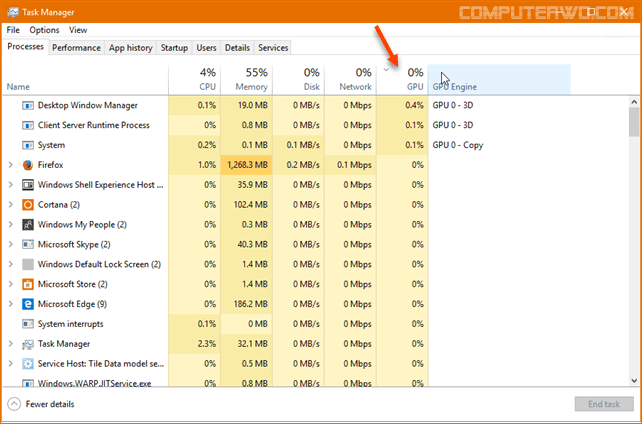
Task: Click the Microsoft Skype icon
Action: 27,244
